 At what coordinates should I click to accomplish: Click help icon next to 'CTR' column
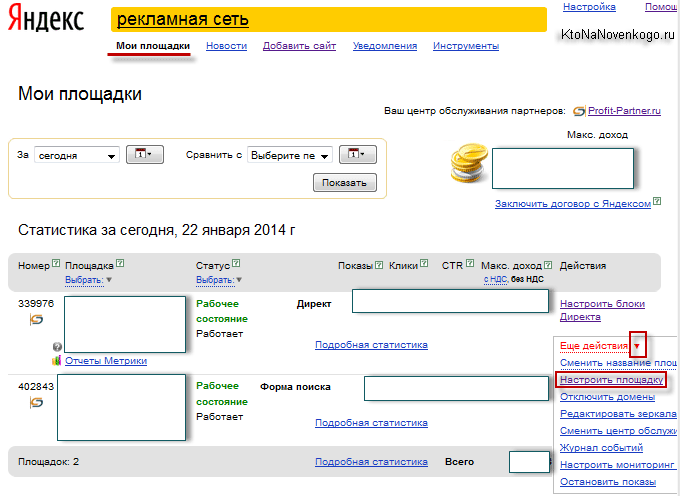[x=470, y=263]
